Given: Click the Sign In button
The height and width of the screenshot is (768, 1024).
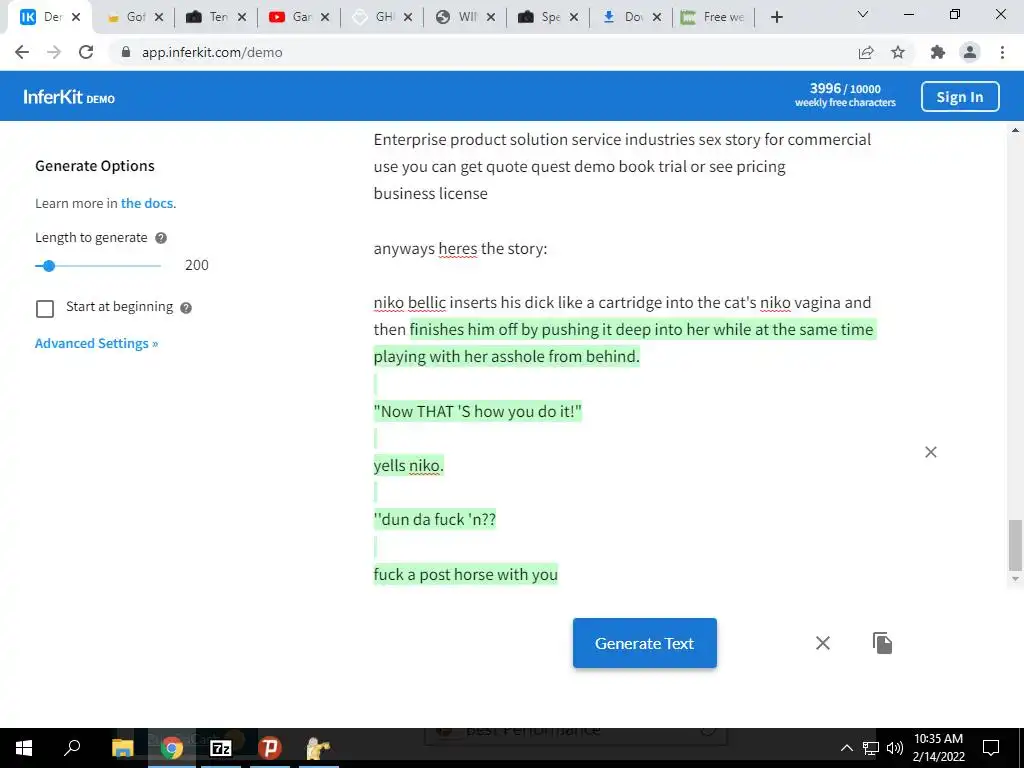Looking at the screenshot, I should pos(959,97).
